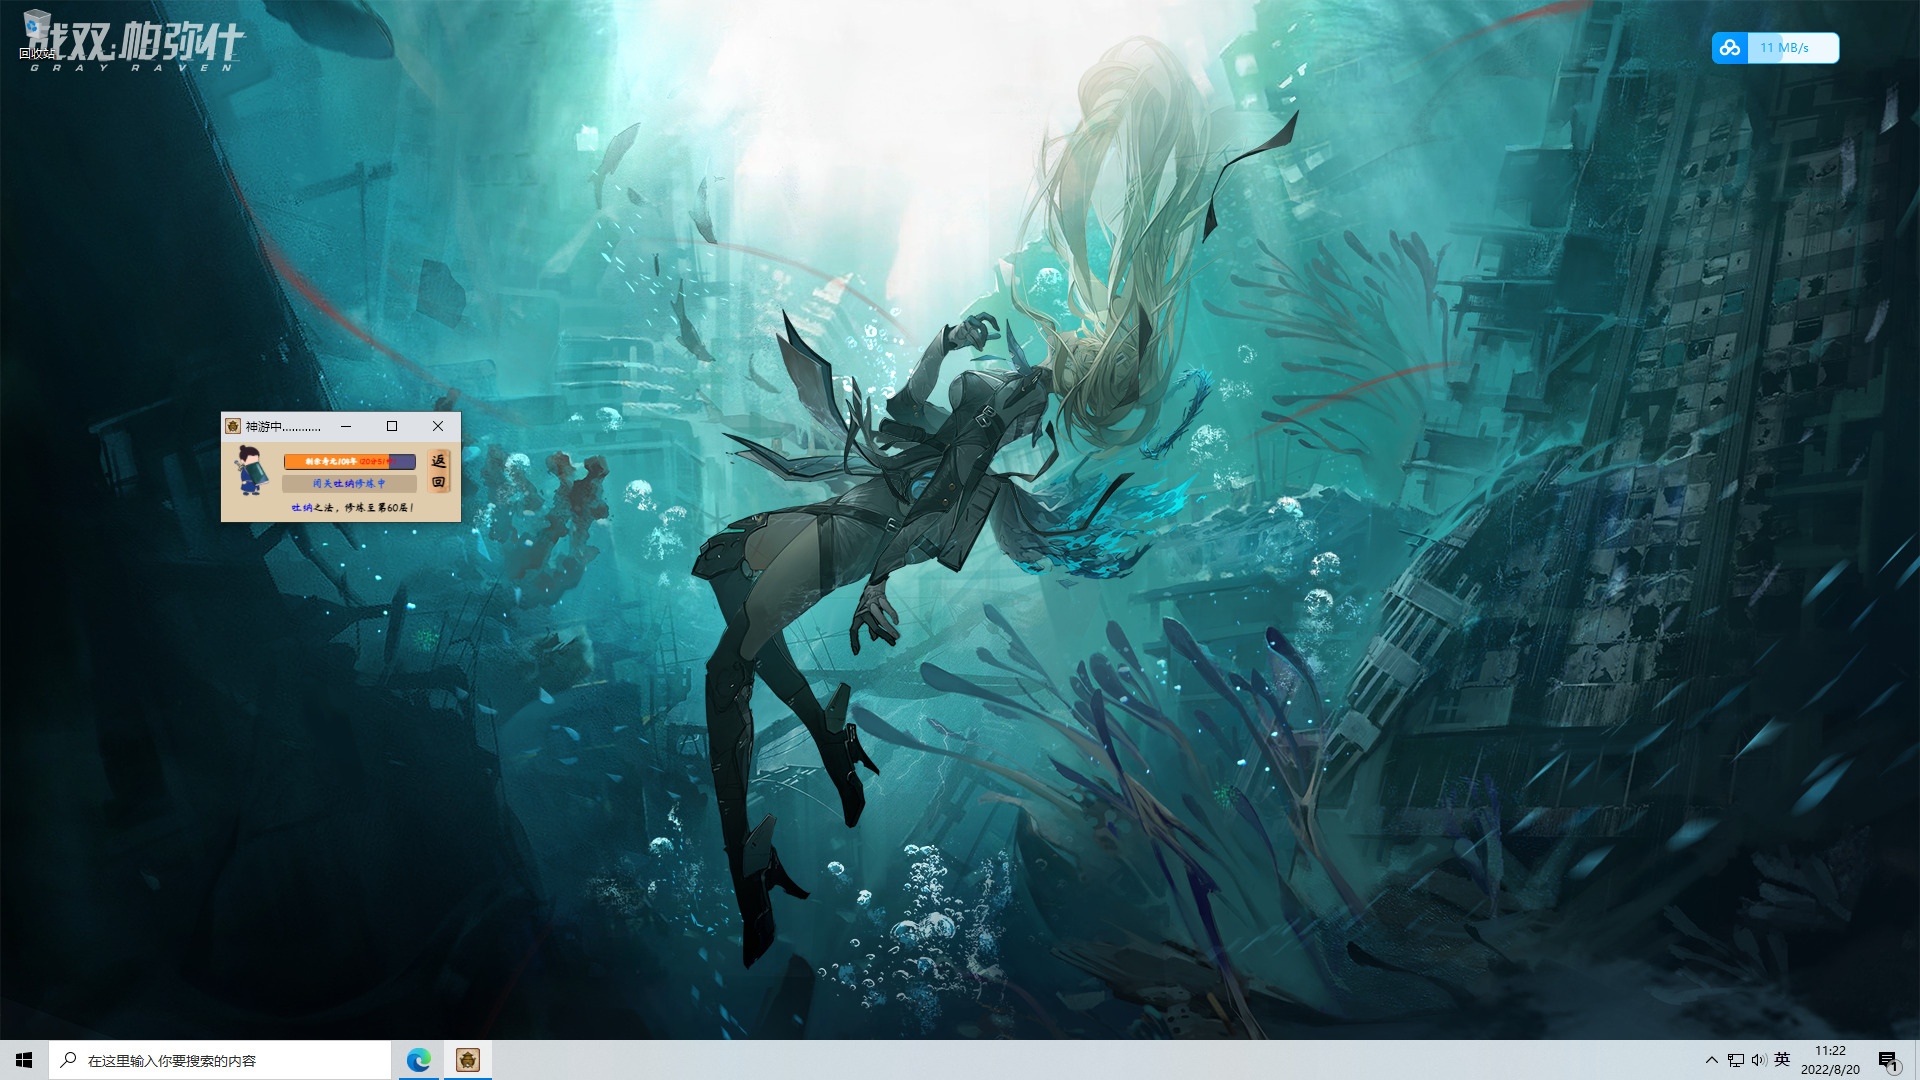Open the volume control tray icon

pos(1759,1060)
